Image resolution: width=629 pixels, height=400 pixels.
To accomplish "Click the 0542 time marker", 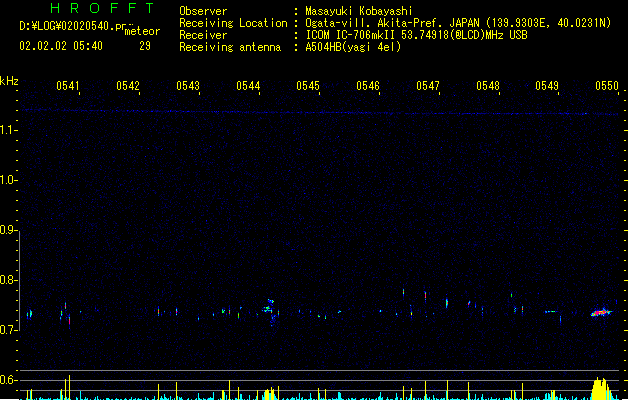I will pos(128,85).
